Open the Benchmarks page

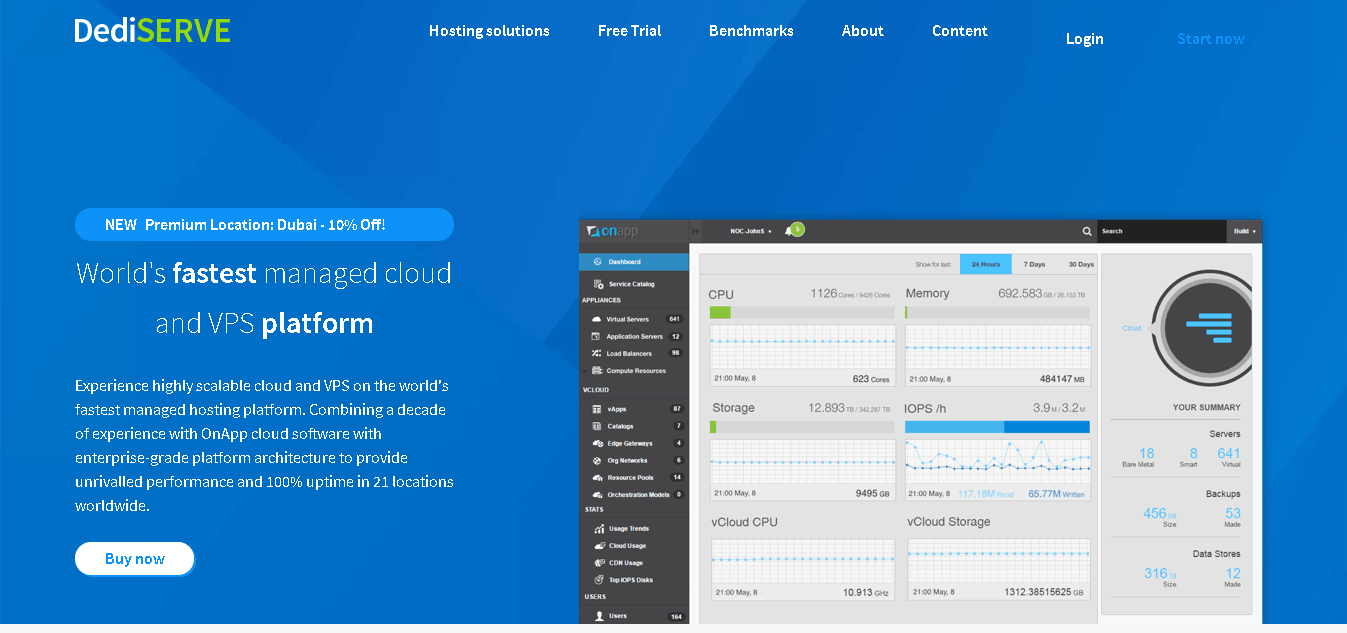point(751,31)
